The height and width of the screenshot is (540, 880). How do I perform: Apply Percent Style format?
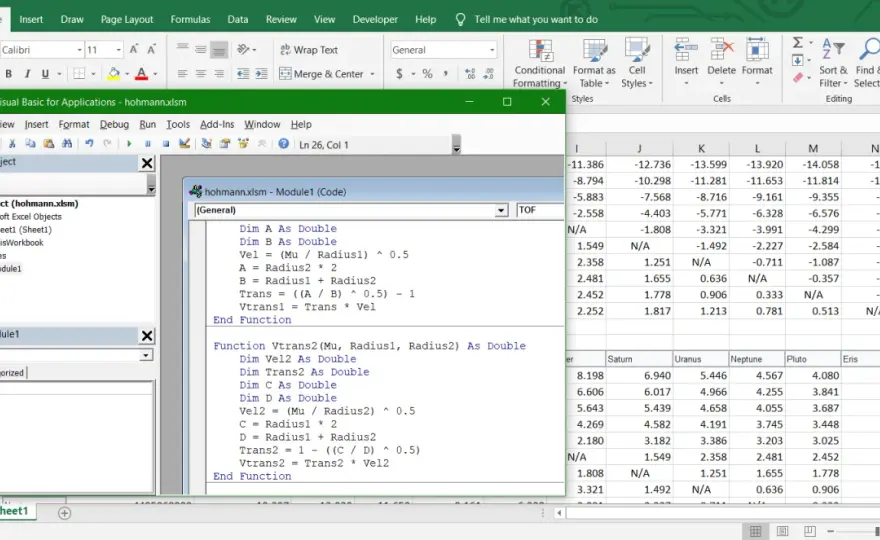pos(428,74)
